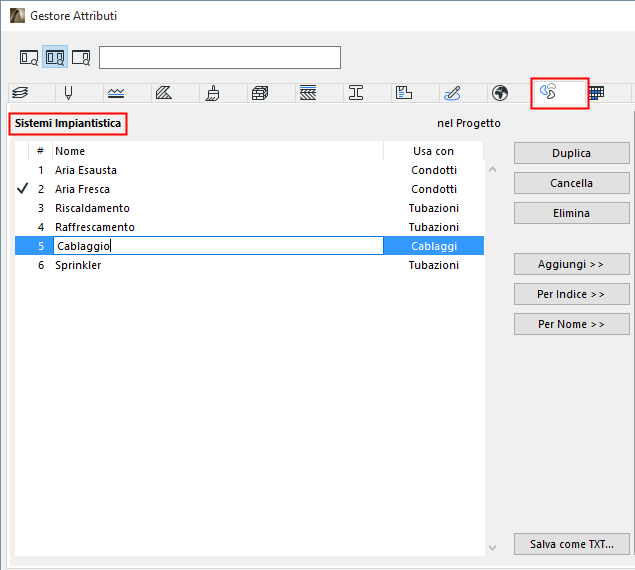
Task: Open the Cities globe tab
Action: point(500,93)
